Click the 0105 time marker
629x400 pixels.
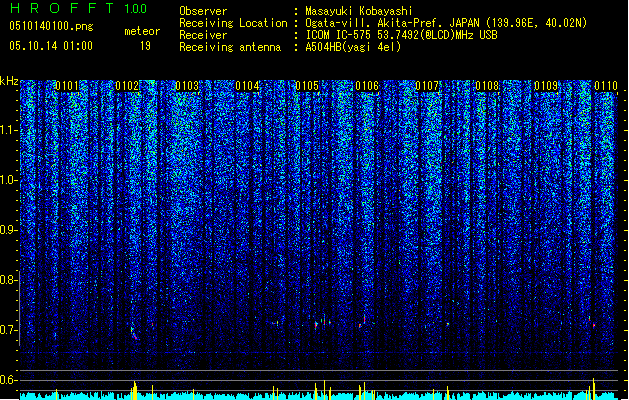click(x=307, y=86)
